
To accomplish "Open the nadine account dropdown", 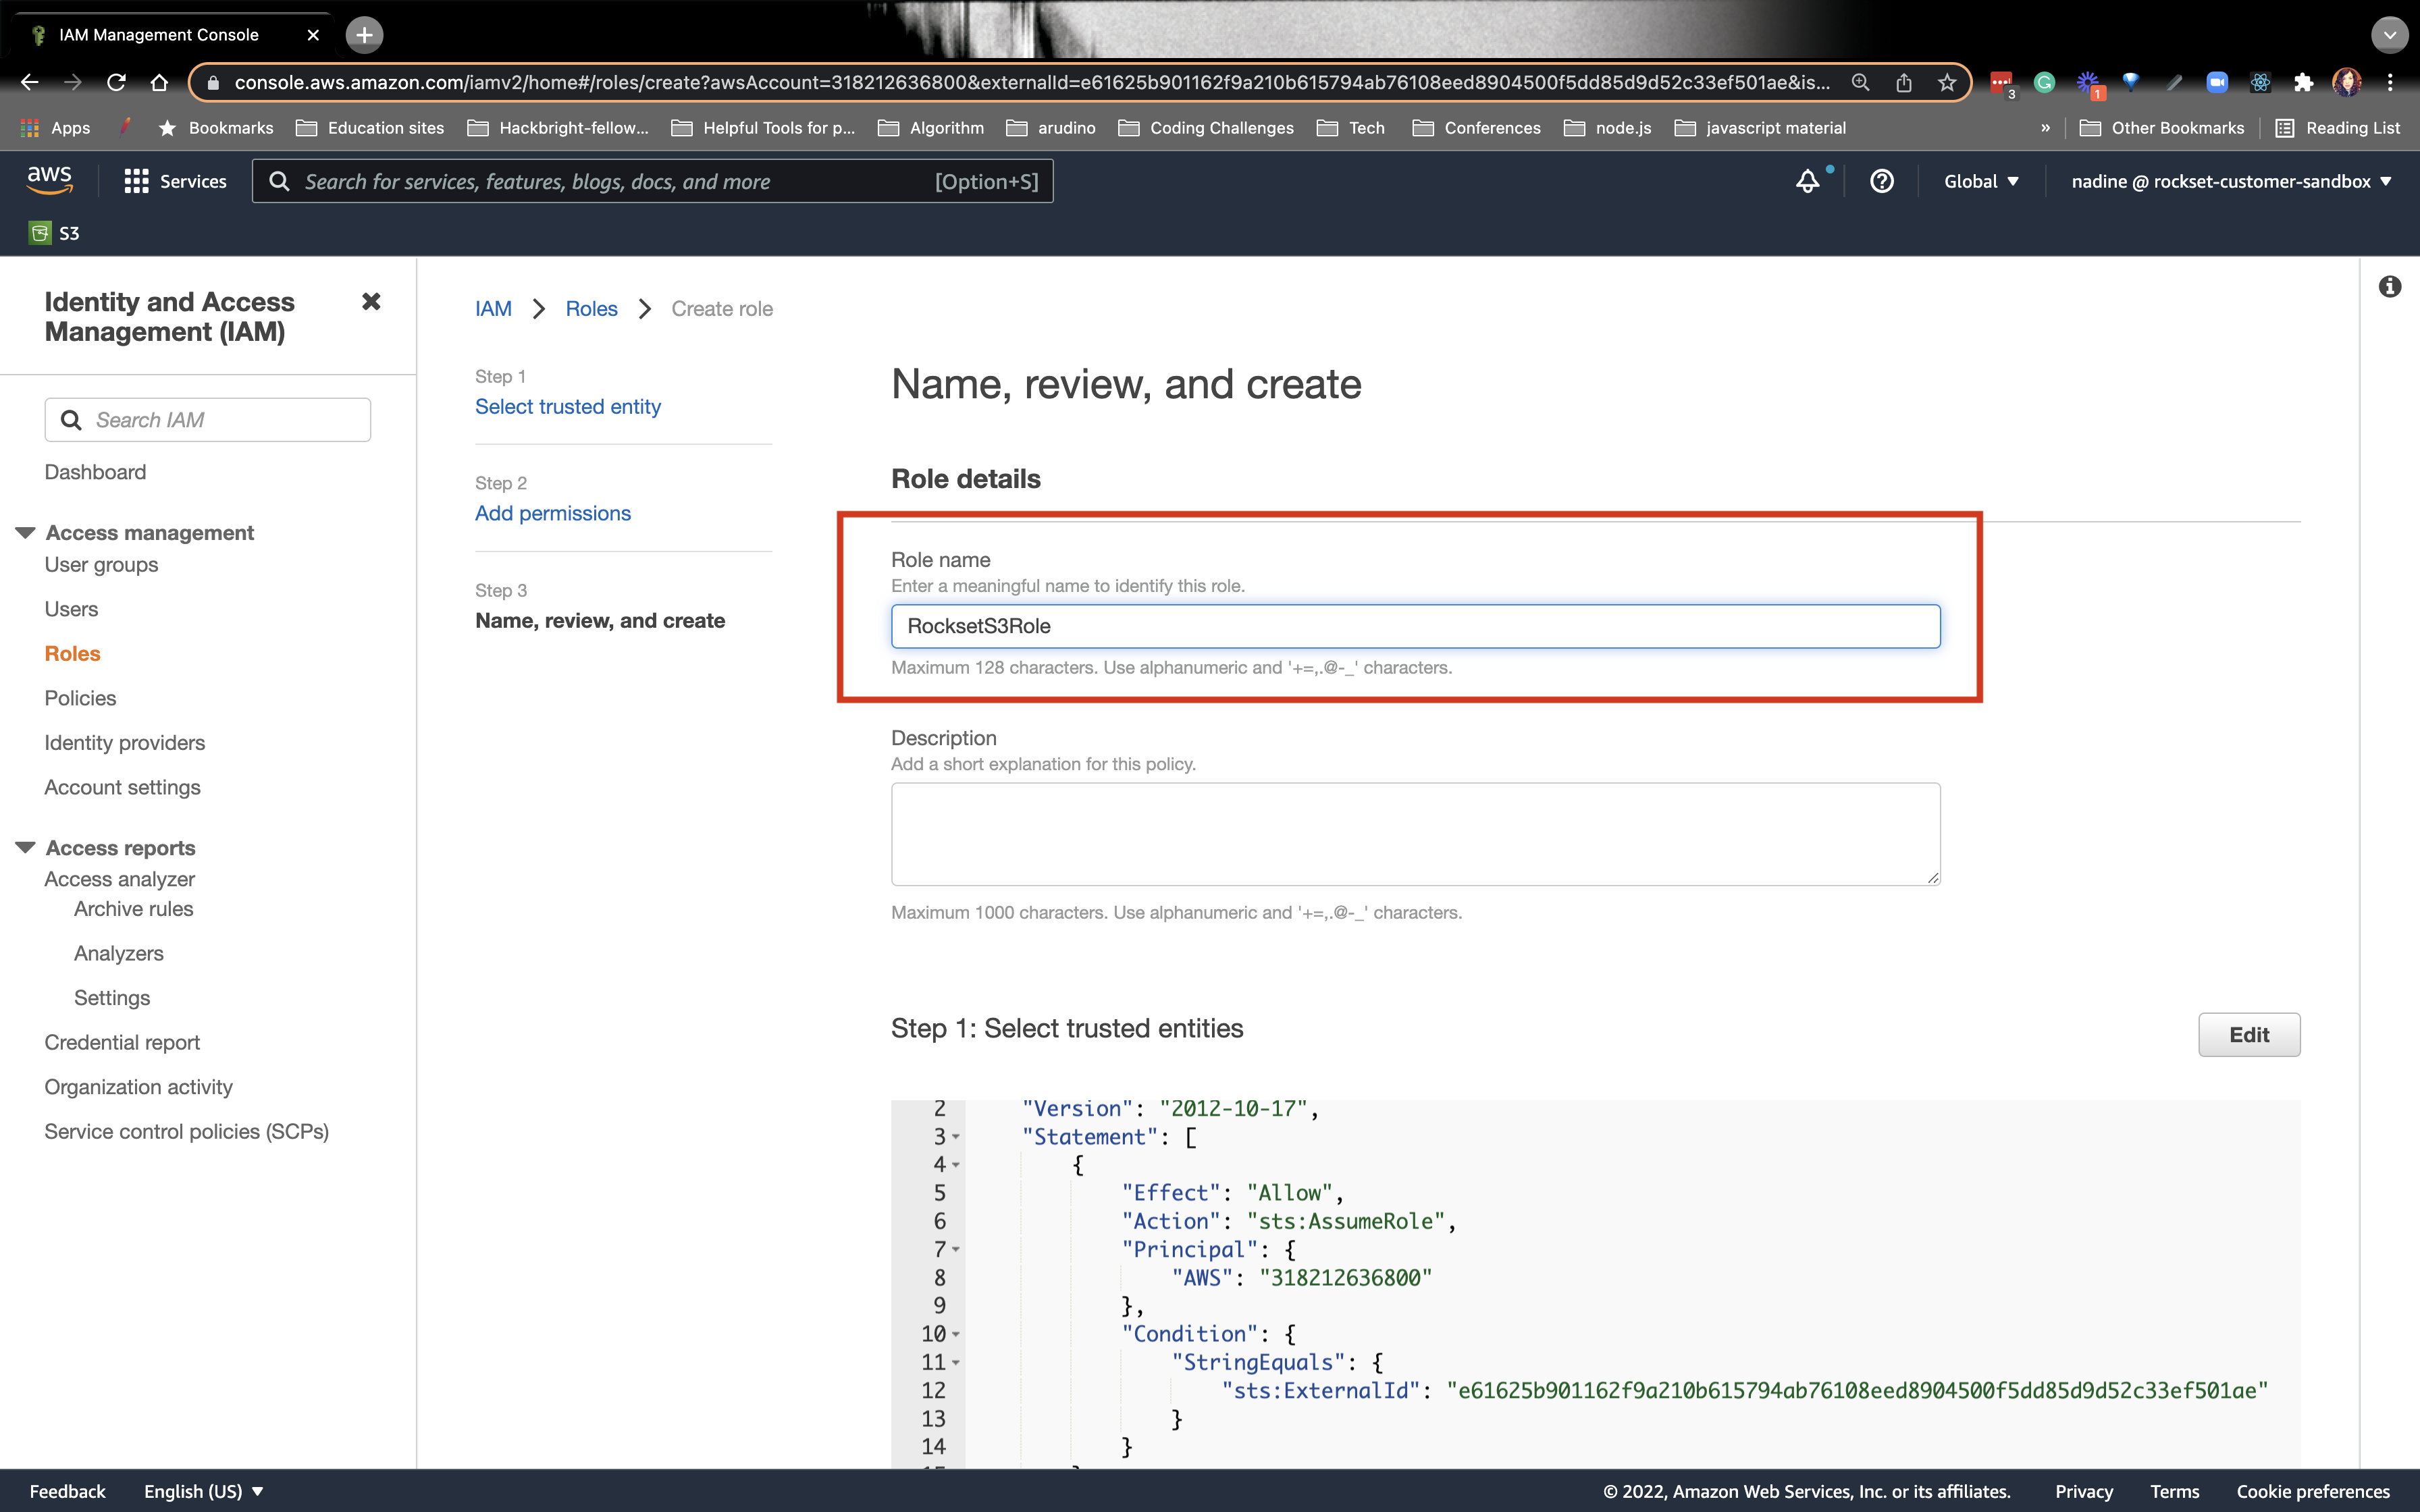I will click(2231, 181).
